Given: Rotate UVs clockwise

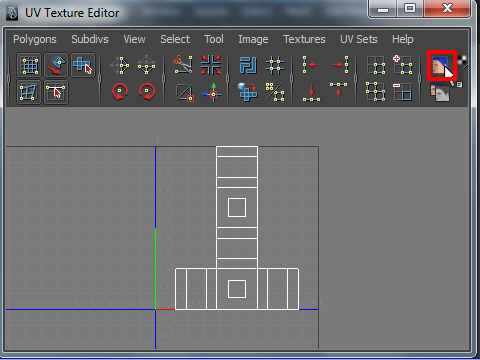Looking at the screenshot, I should [x=147, y=92].
